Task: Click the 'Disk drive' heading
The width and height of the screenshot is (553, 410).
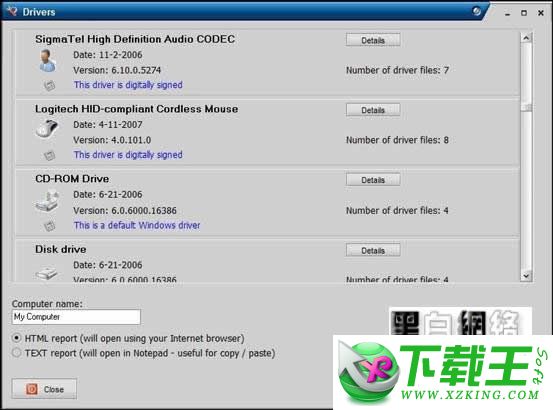Action: [61, 249]
